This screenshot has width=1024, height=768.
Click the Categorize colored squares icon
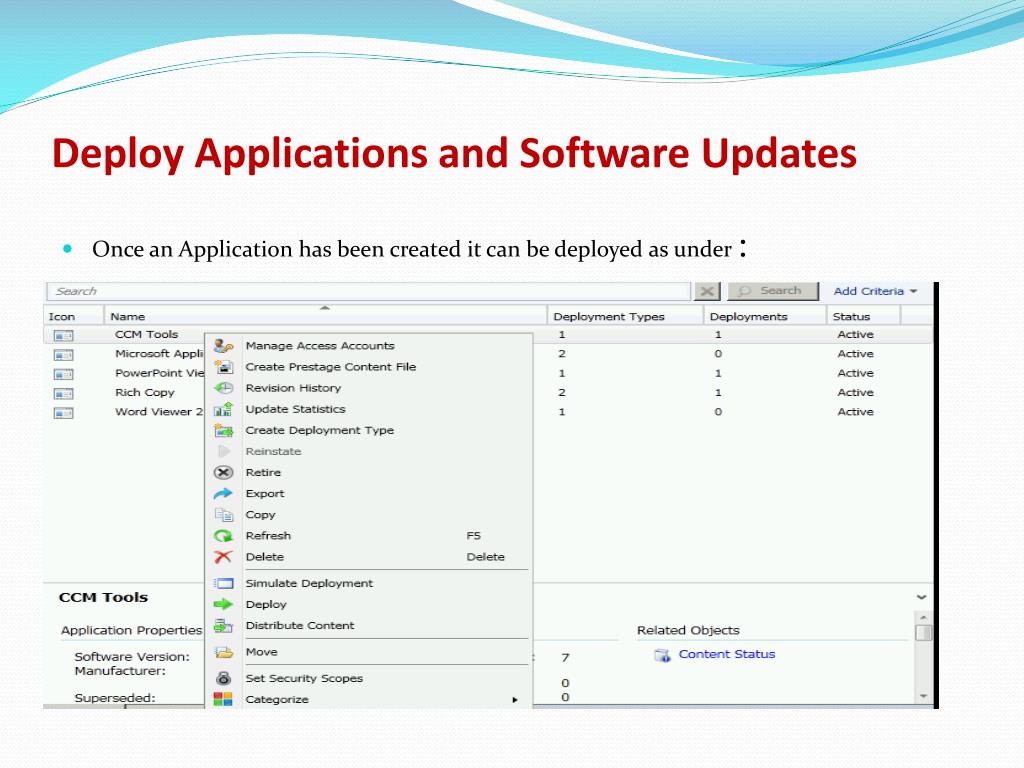223,699
